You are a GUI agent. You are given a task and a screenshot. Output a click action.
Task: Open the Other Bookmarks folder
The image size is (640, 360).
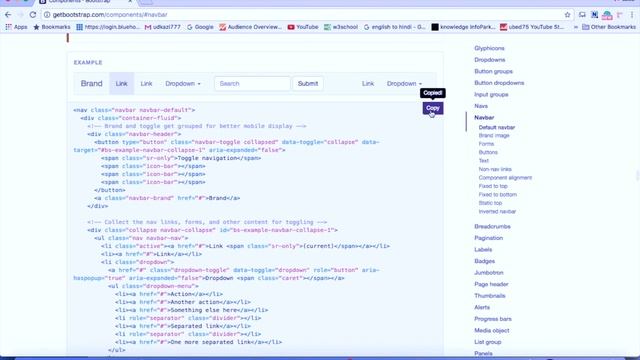click(x=609, y=27)
